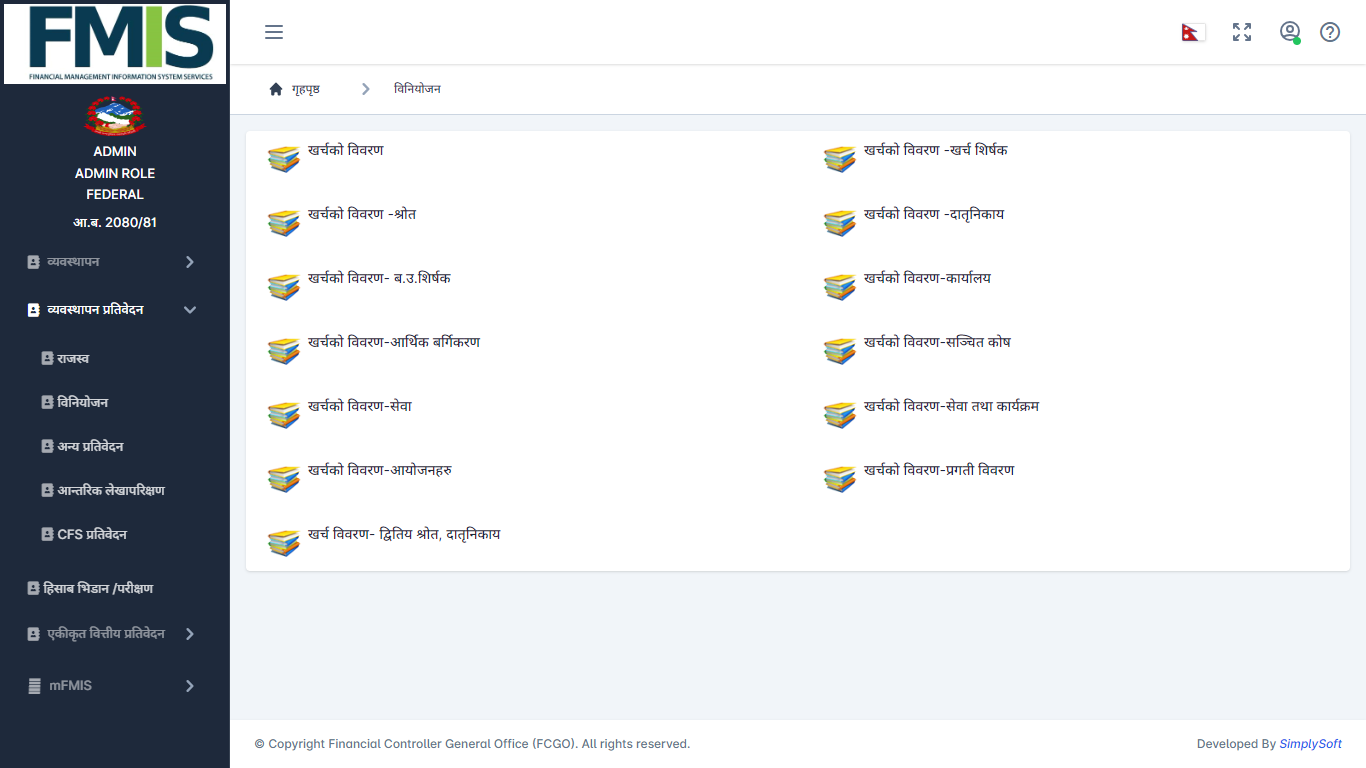The height and width of the screenshot is (768, 1366).
Task: Click the home icon in breadcrumb
Action: coord(276,89)
